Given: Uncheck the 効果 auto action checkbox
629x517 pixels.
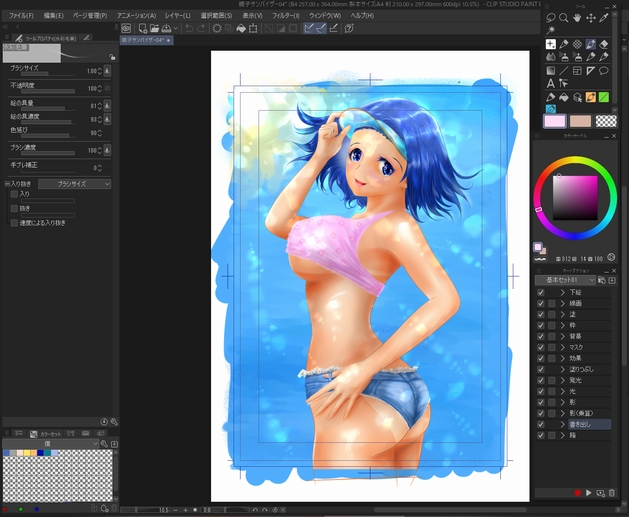Looking at the screenshot, I should (x=541, y=358).
